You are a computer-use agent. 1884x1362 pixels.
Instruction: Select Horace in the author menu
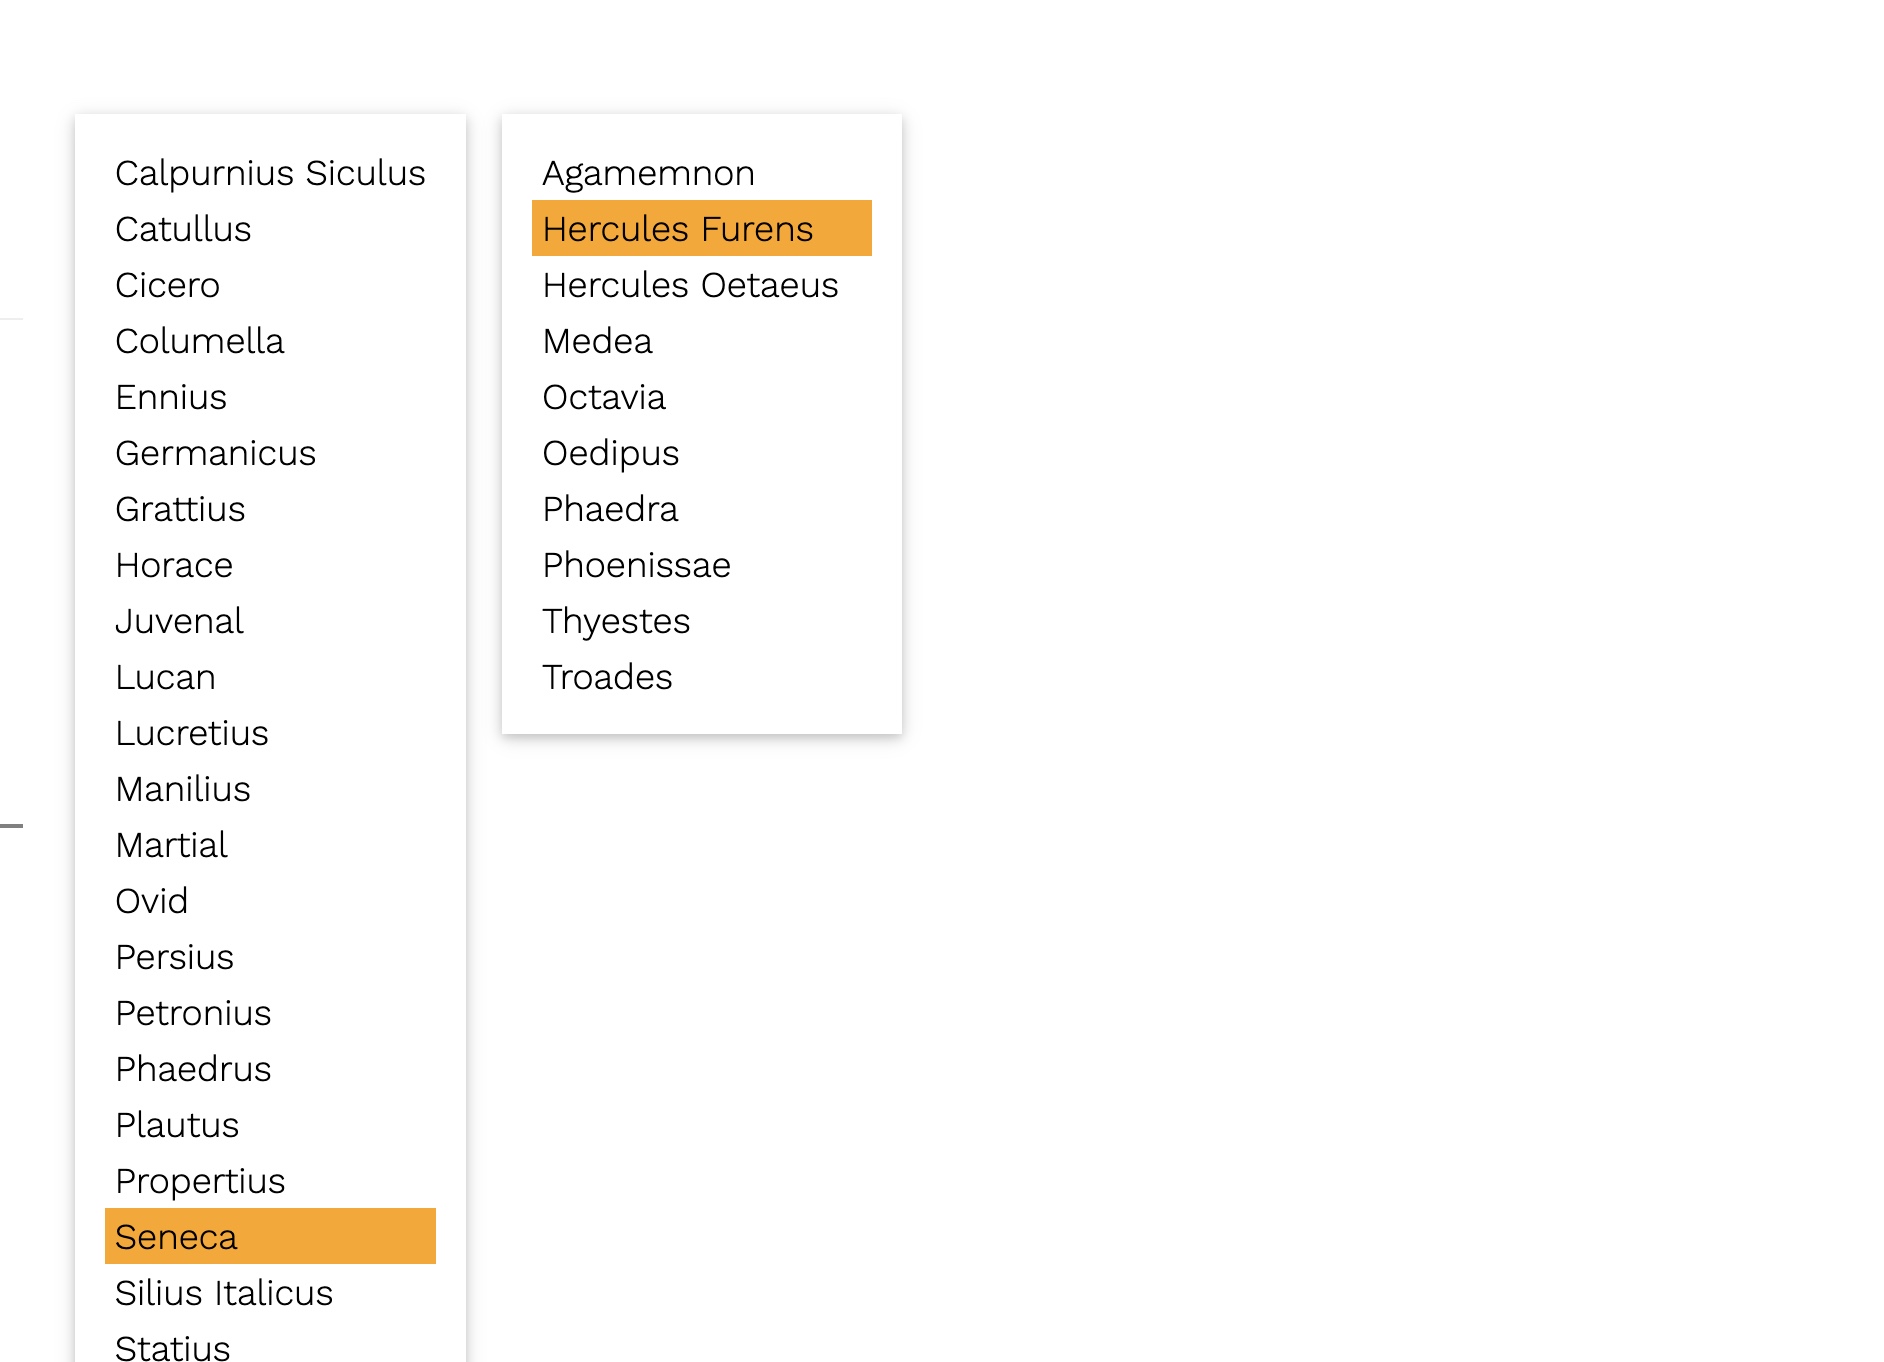pos(174,565)
